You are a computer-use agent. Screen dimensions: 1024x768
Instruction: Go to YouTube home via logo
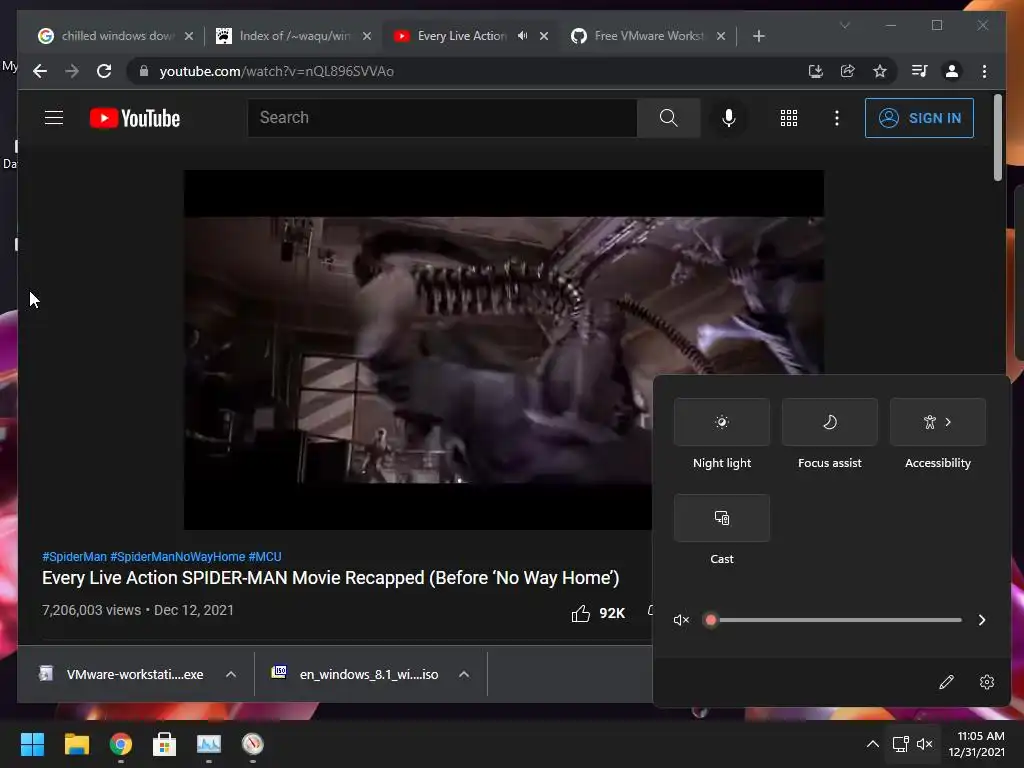[x=135, y=118]
